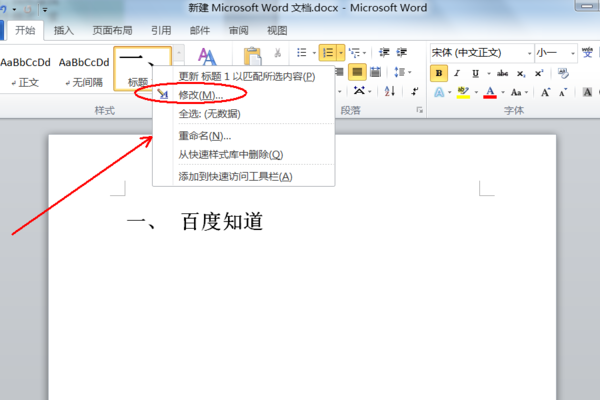This screenshot has width=600, height=400.
Task: Click the heading text 百度知道
Action: pos(222,222)
